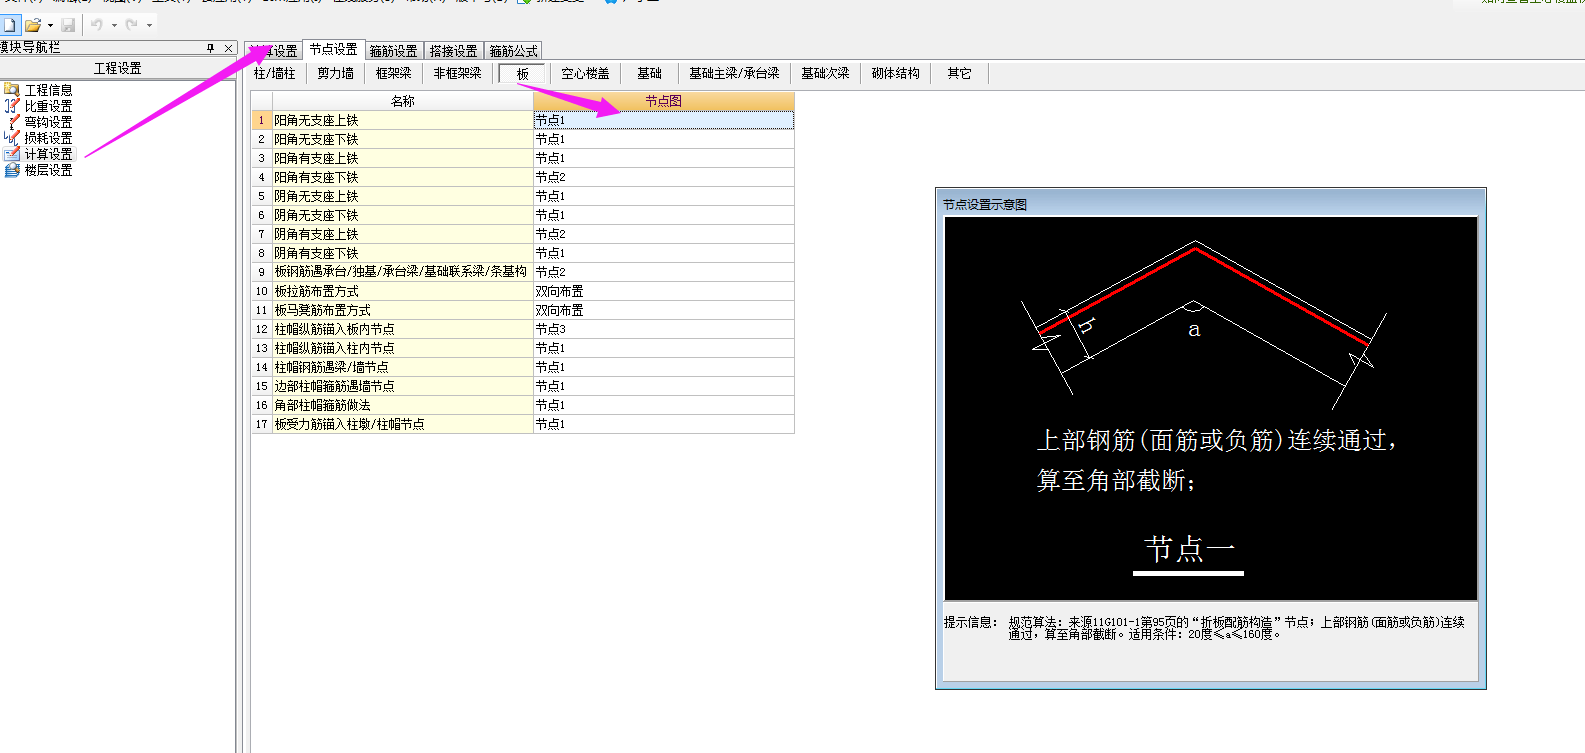Image resolution: width=1585 pixels, height=753 pixels.
Task: Close the 模块导航栏 panel
Action: [228, 48]
